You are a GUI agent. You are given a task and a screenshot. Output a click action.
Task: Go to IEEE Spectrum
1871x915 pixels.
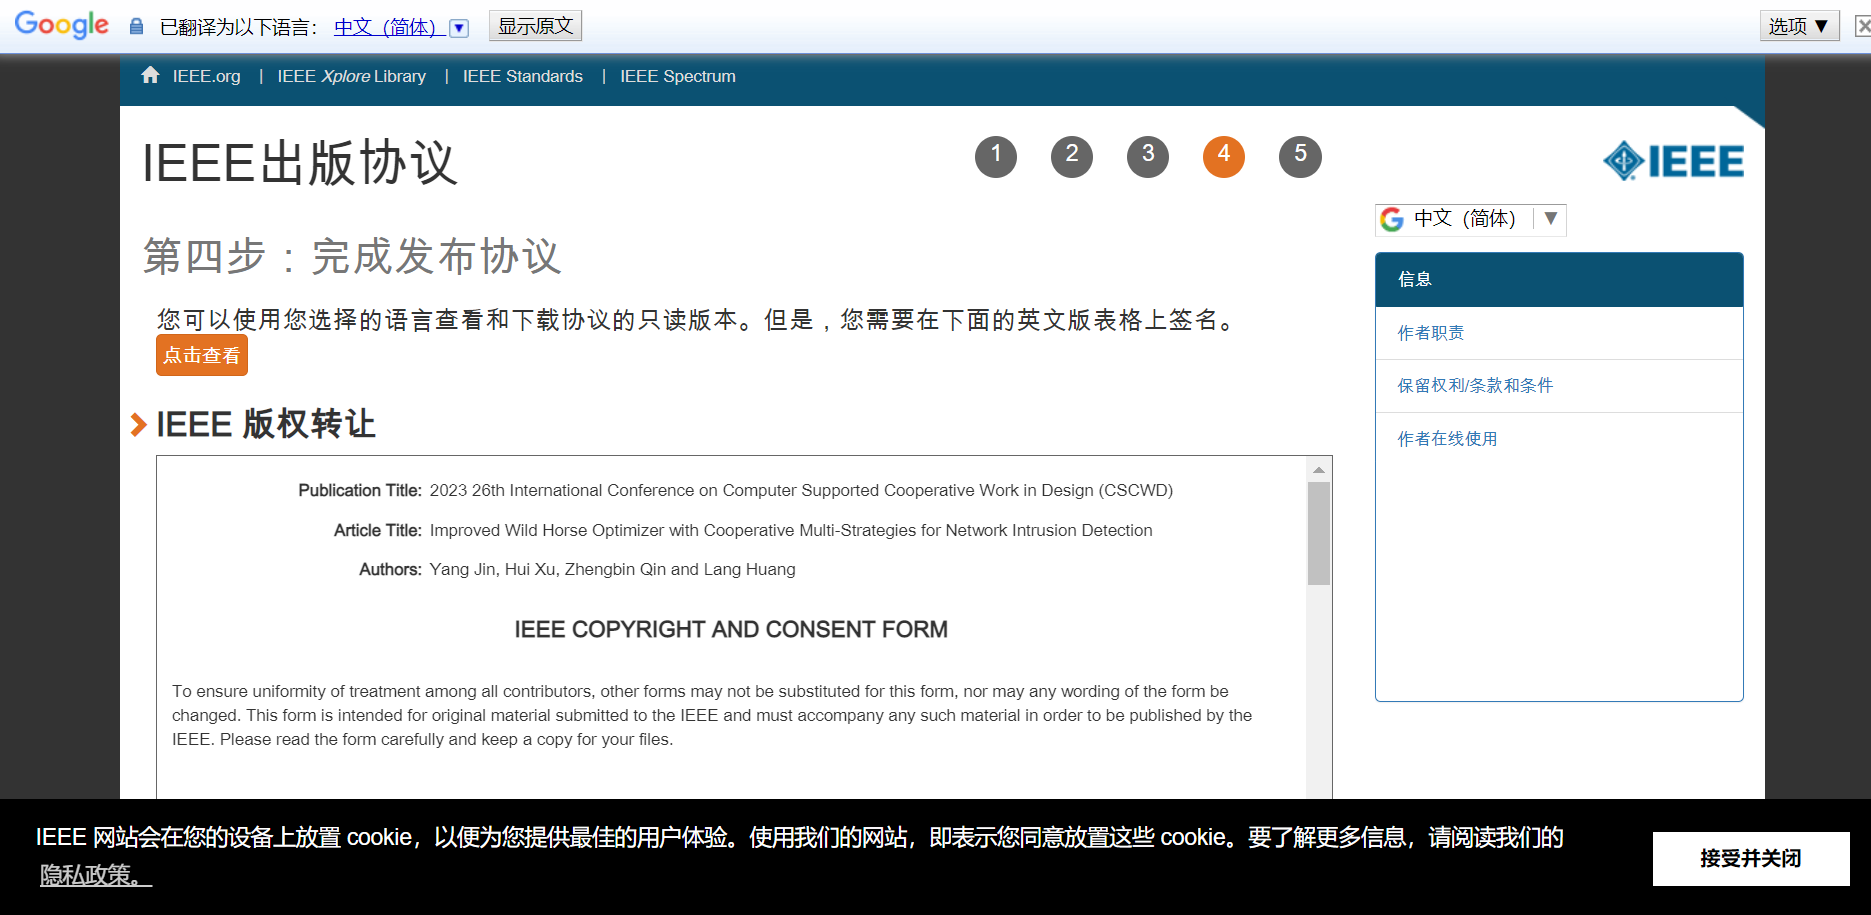click(677, 76)
